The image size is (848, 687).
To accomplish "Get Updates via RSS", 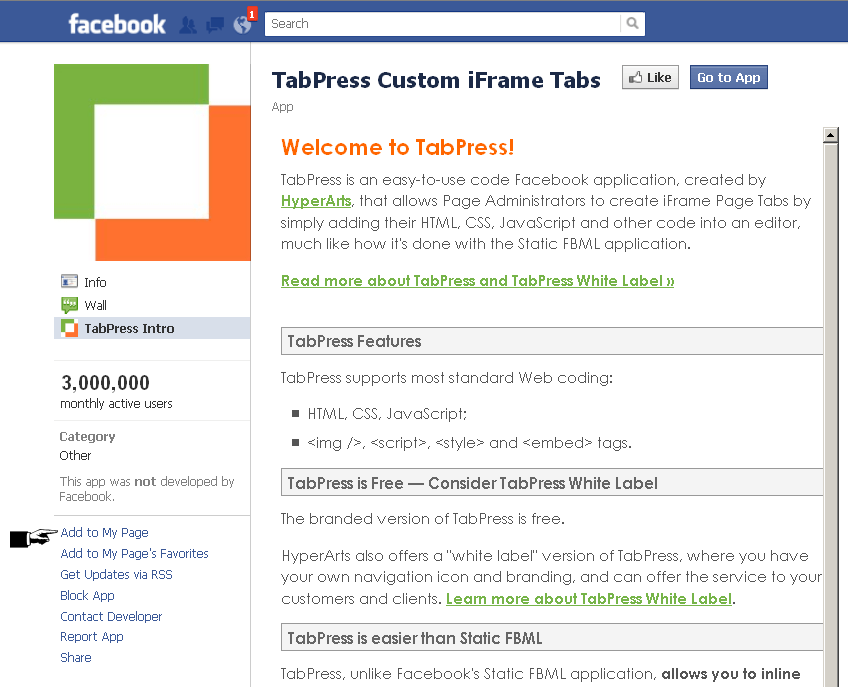I will (x=114, y=574).
